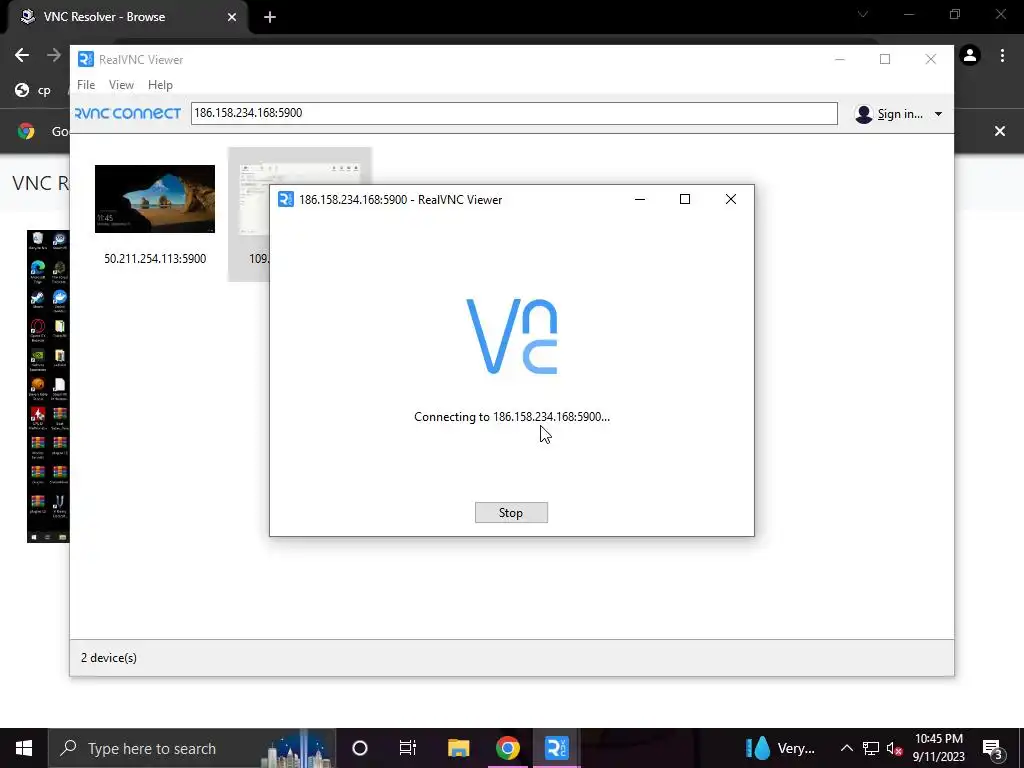Image resolution: width=1024 pixels, height=768 pixels.
Task: Click the VNC address bar with 186.158.234.168:5900
Action: click(514, 113)
